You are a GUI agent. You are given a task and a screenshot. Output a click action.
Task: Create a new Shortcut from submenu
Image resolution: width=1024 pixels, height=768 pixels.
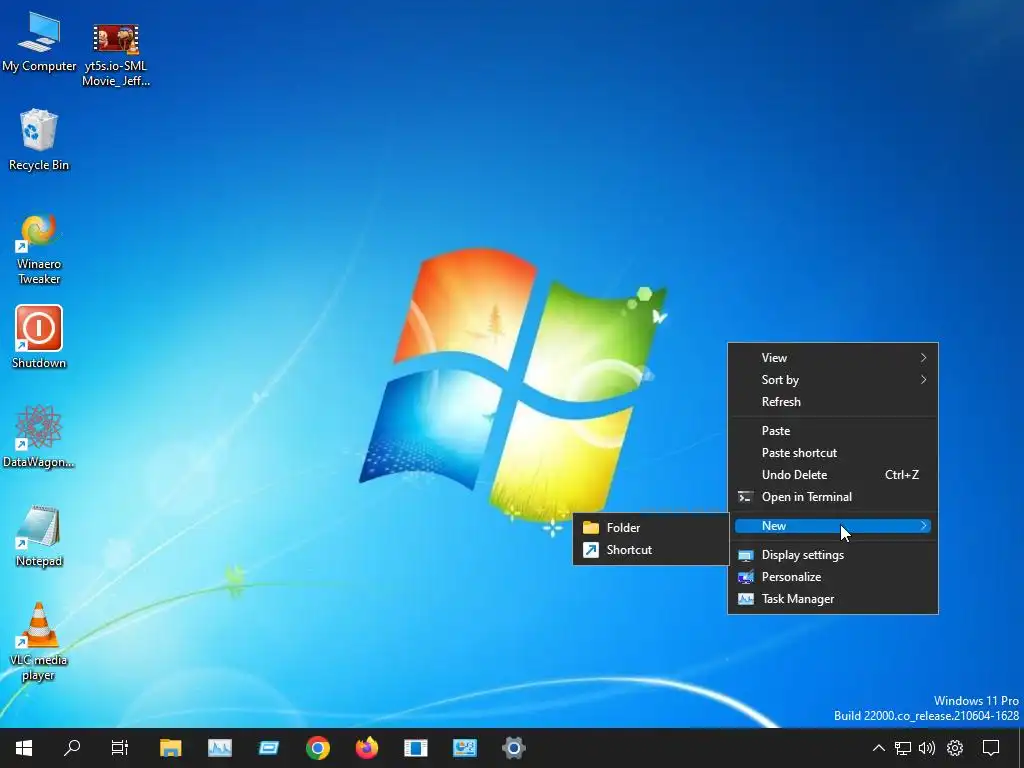(x=650, y=550)
